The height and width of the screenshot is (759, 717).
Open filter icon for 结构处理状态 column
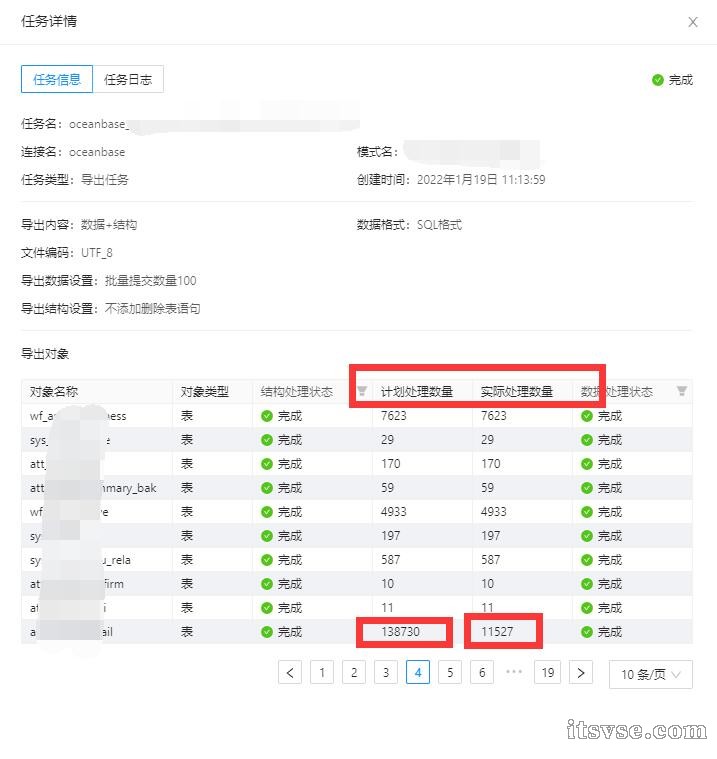362,391
